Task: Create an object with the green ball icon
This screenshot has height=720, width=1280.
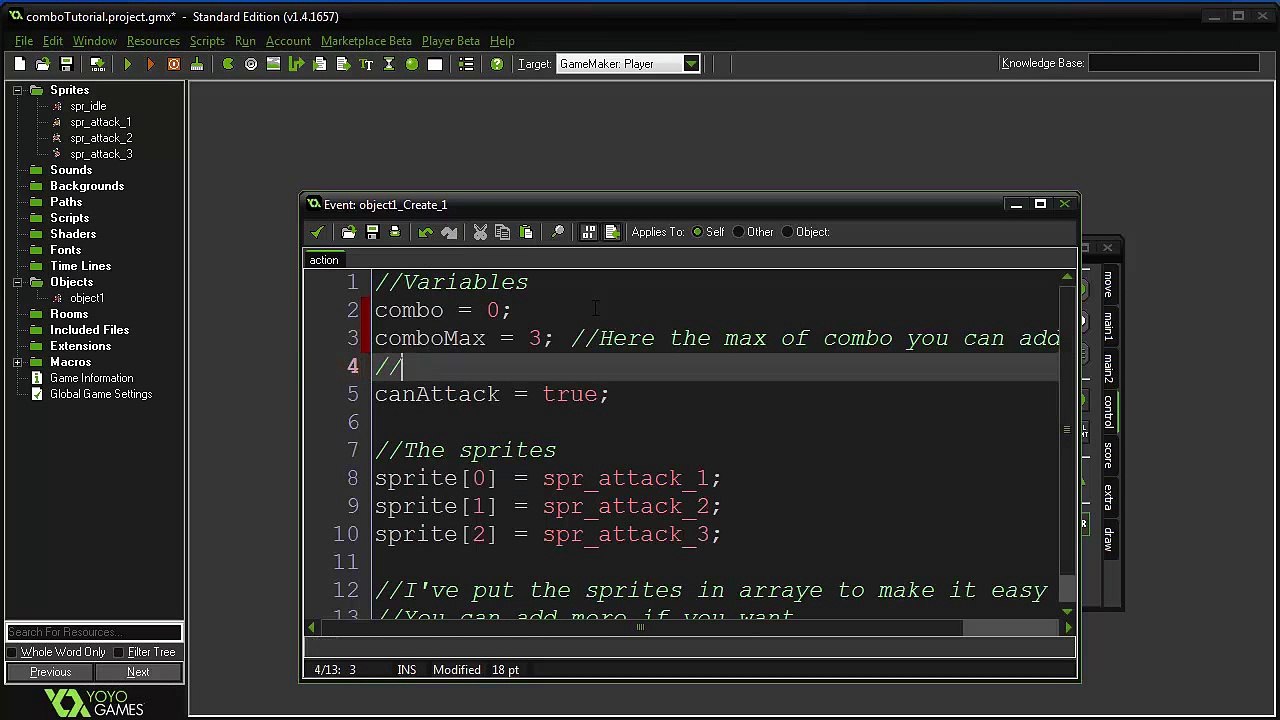Action: (412, 64)
